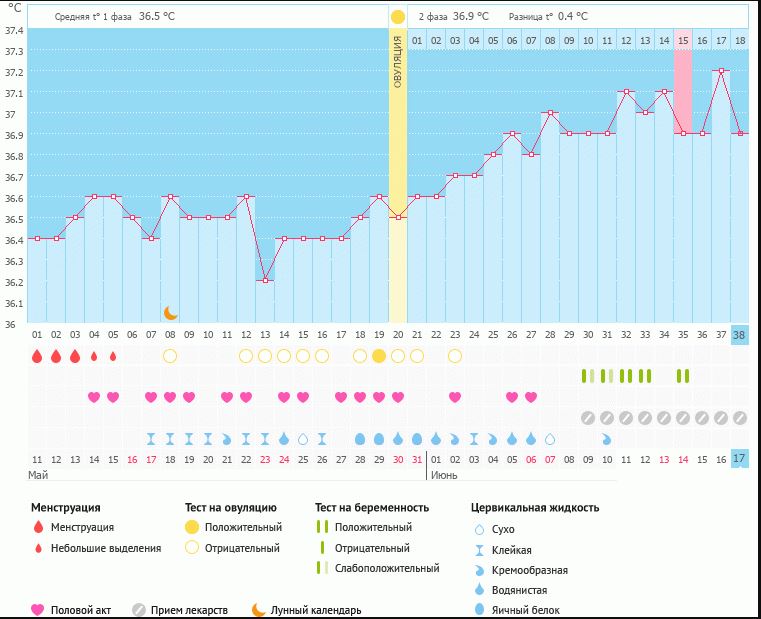Select the highlighted date 17 in the bottom row
Screen dimensions: 761x619
(739, 459)
